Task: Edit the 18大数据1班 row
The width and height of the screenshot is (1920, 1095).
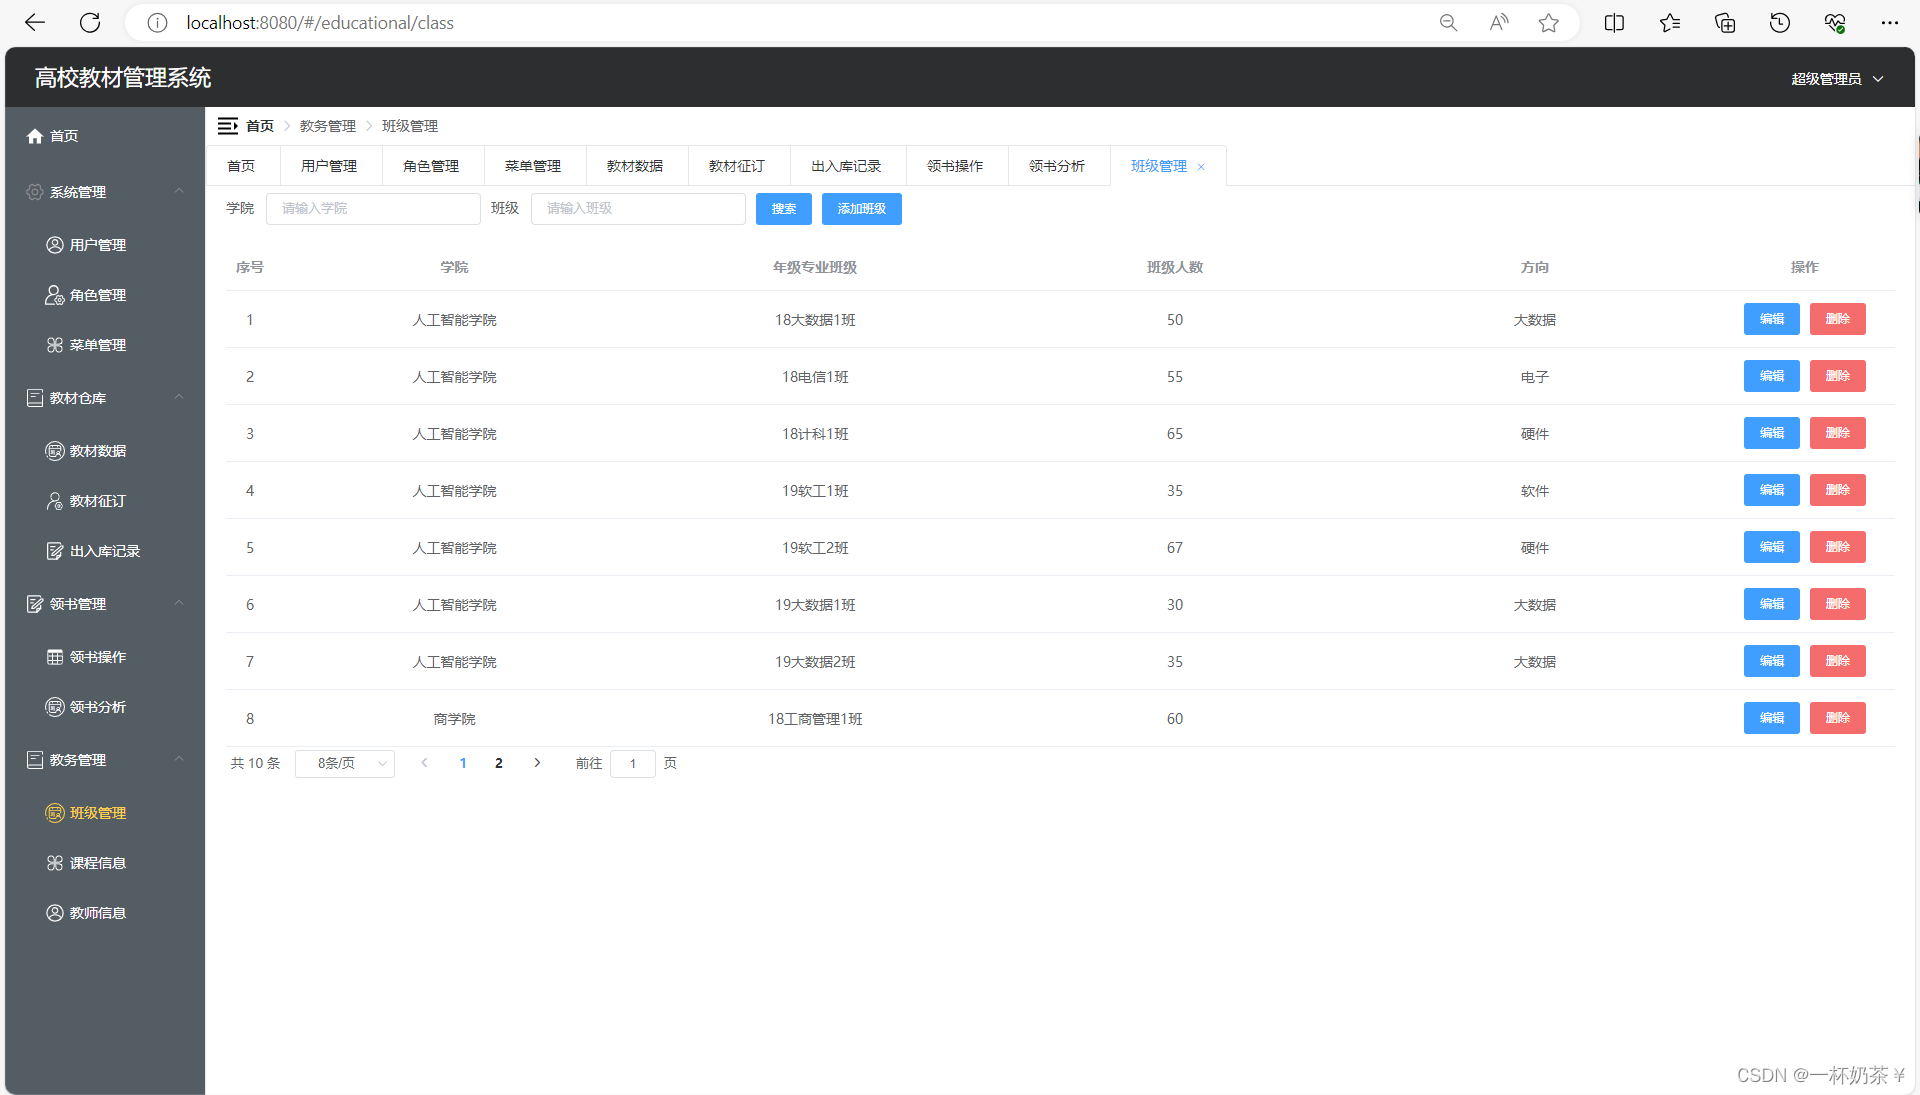Action: [1772, 319]
